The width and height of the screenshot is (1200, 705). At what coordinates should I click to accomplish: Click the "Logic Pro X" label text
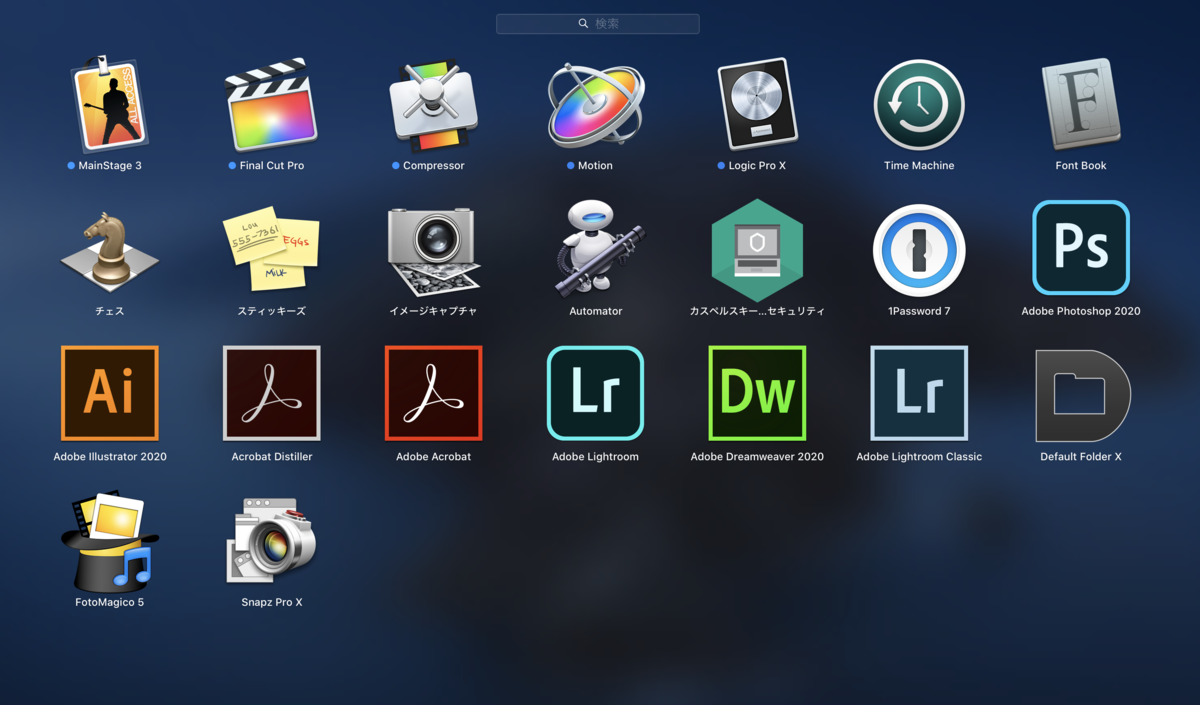[757, 166]
